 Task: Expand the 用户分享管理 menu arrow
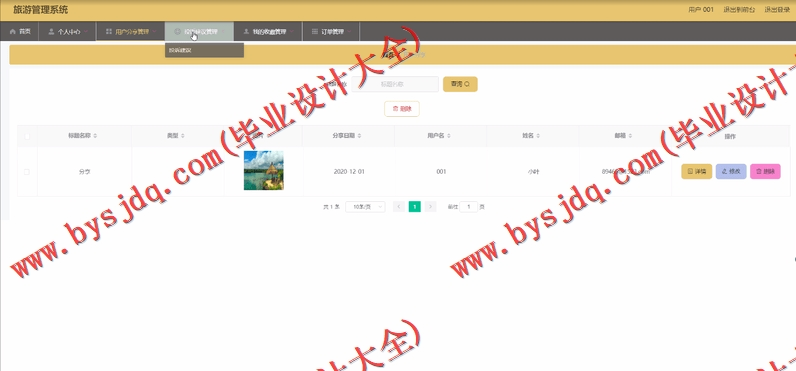[x=154, y=31]
